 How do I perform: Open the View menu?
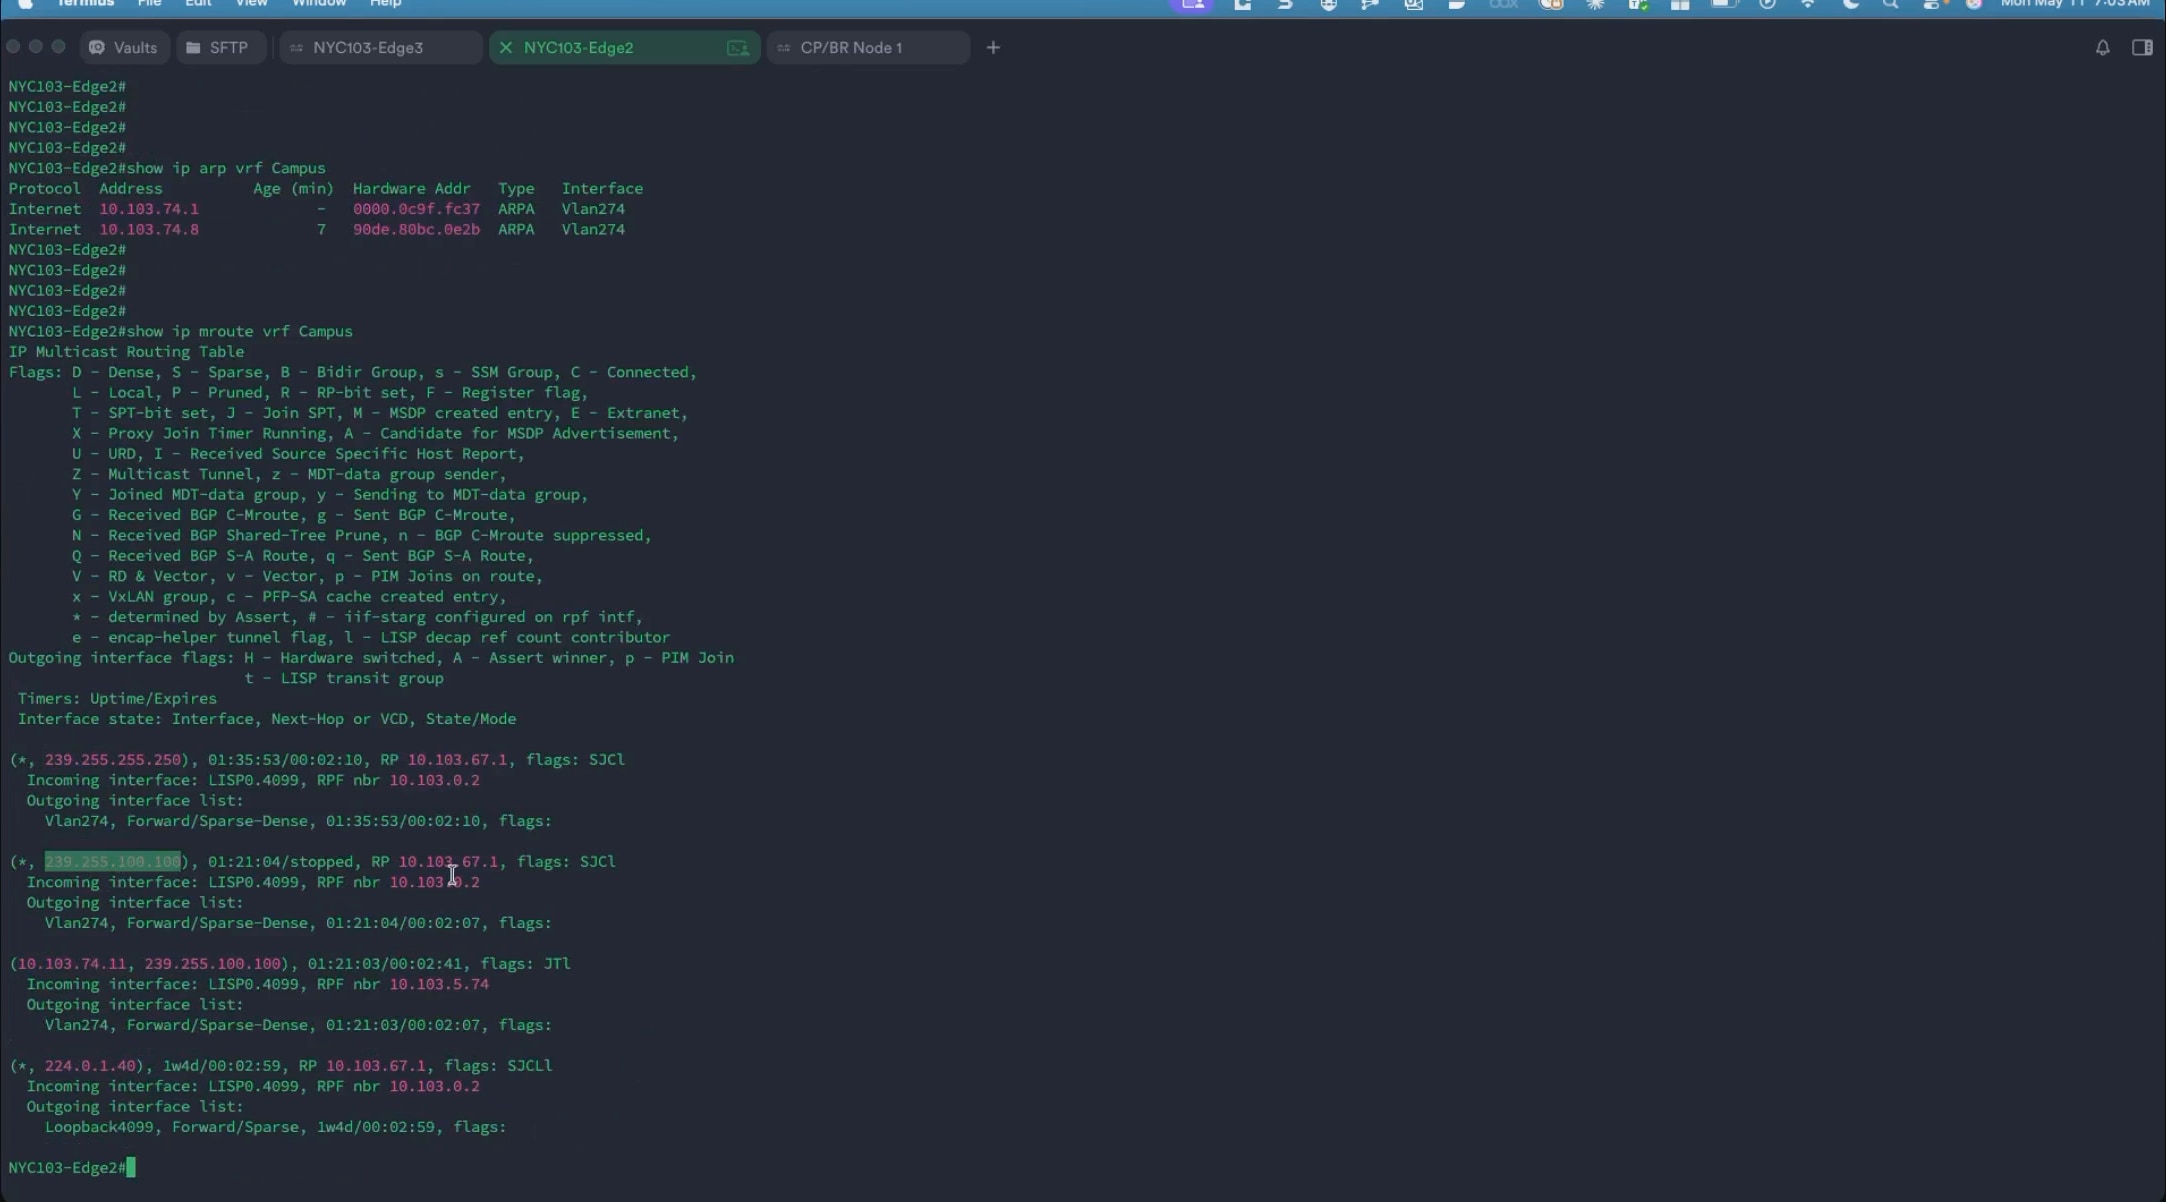coord(251,4)
